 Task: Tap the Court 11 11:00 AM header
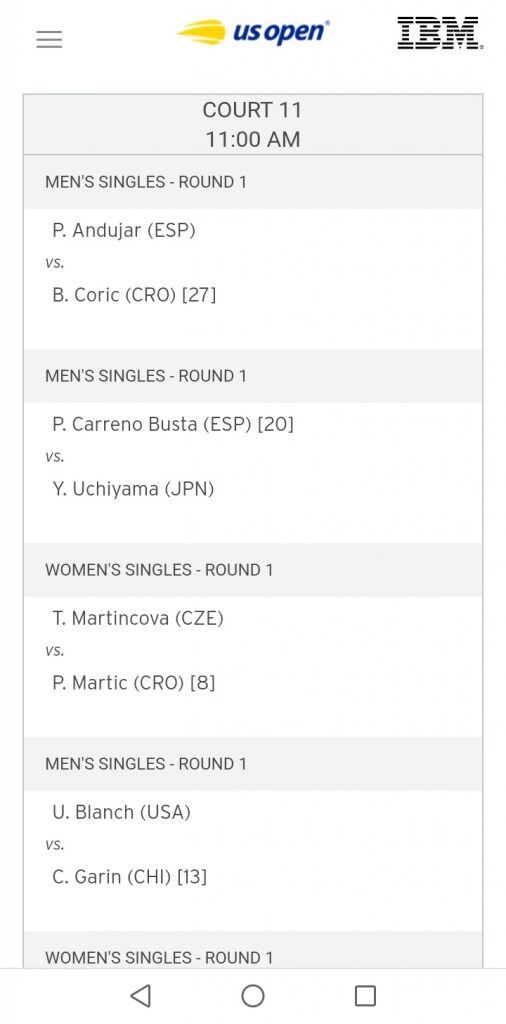tap(253, 125)
